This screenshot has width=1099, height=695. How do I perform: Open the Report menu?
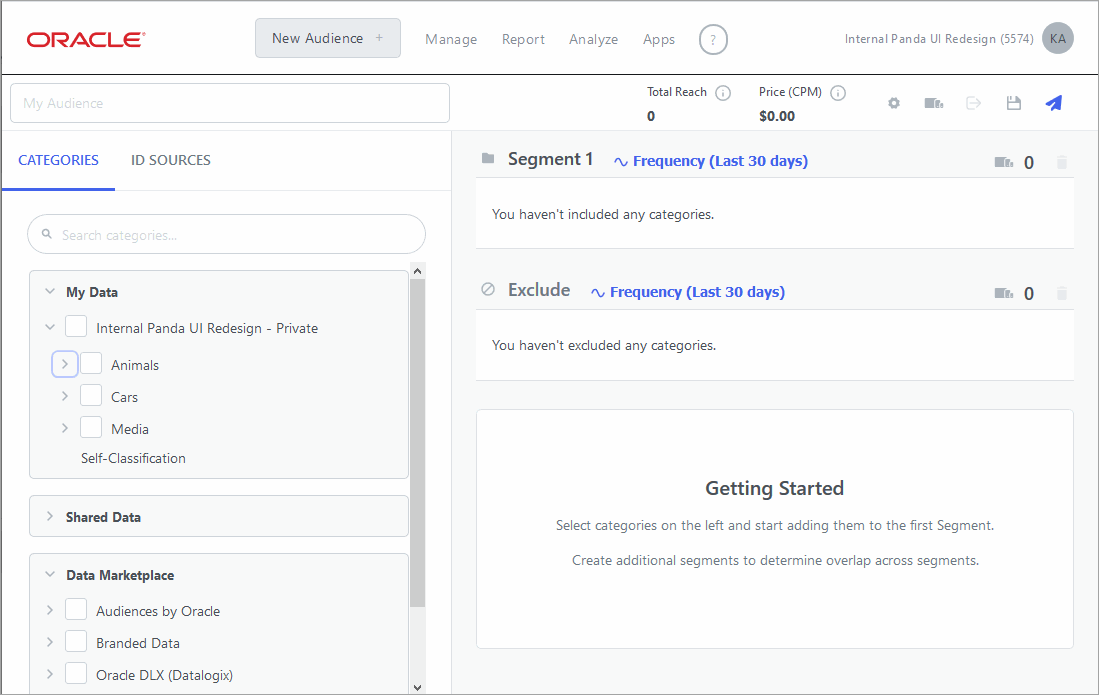tap(523, 39)
